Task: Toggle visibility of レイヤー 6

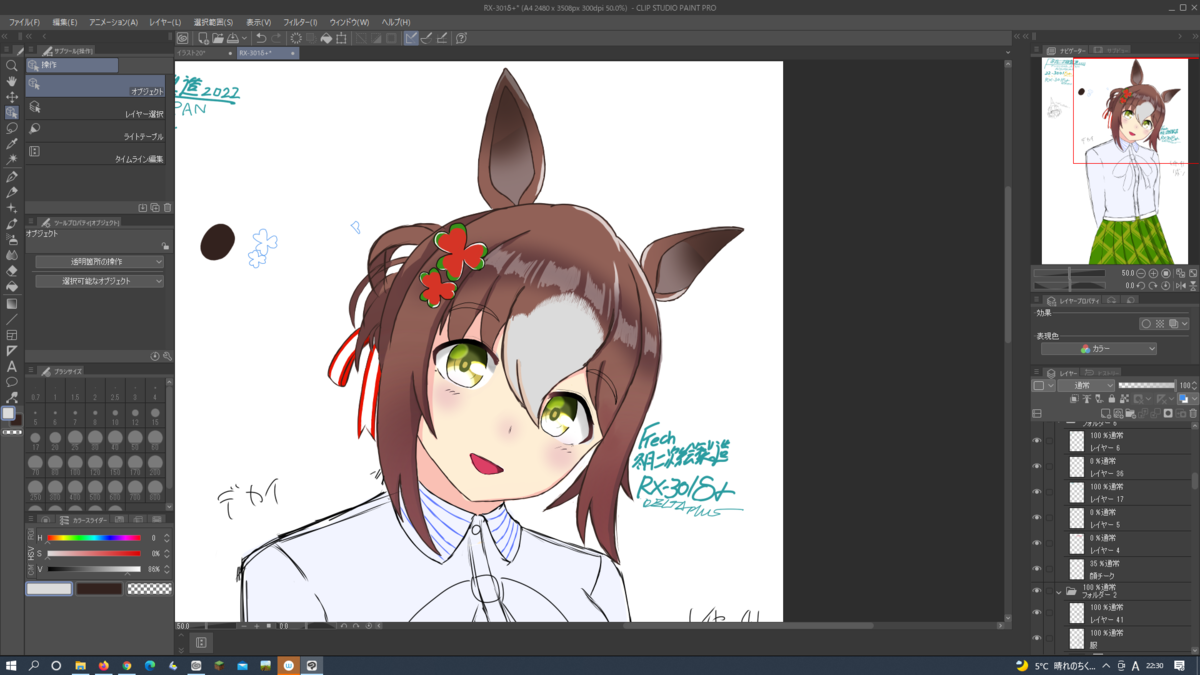Action: coord(1036,441)
